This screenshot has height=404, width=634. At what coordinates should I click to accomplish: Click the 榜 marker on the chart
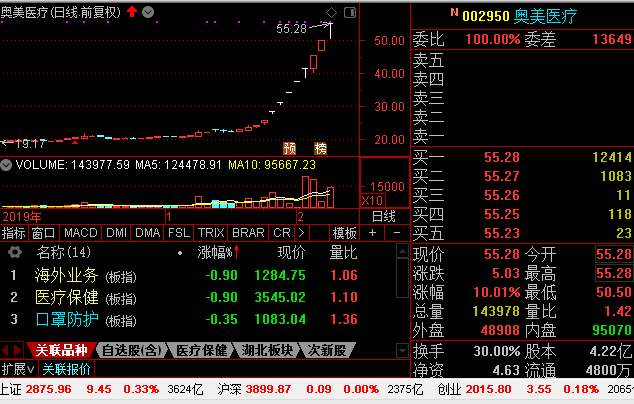tap(320, 148)
